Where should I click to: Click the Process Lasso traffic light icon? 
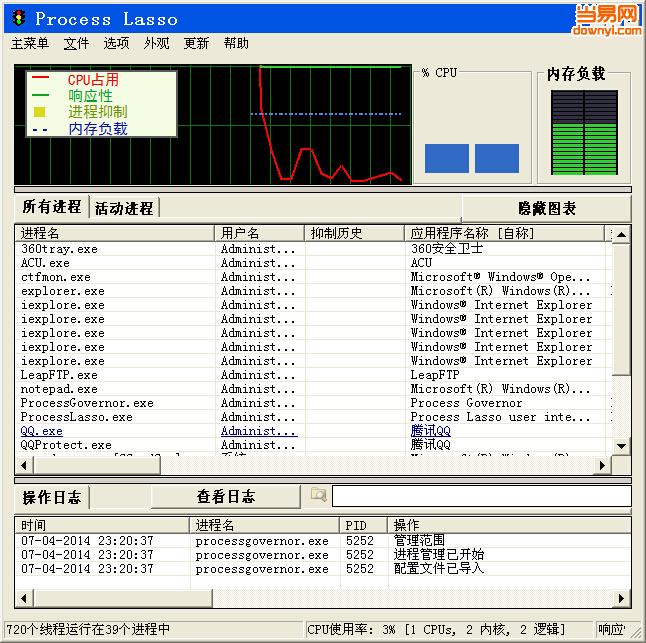pyautogui.click(x=17, y=18)
